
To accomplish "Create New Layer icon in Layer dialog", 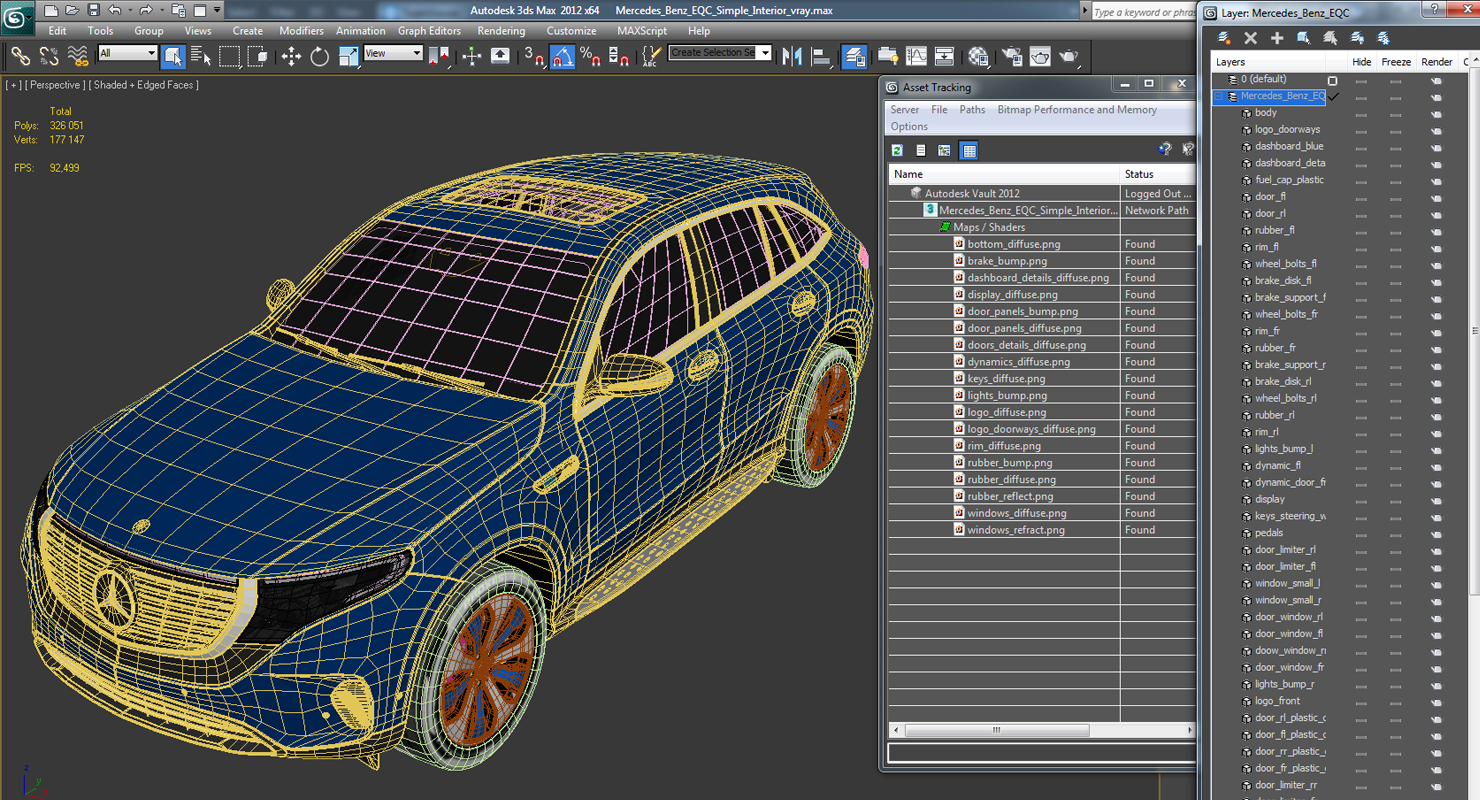I will point(1223,38).
